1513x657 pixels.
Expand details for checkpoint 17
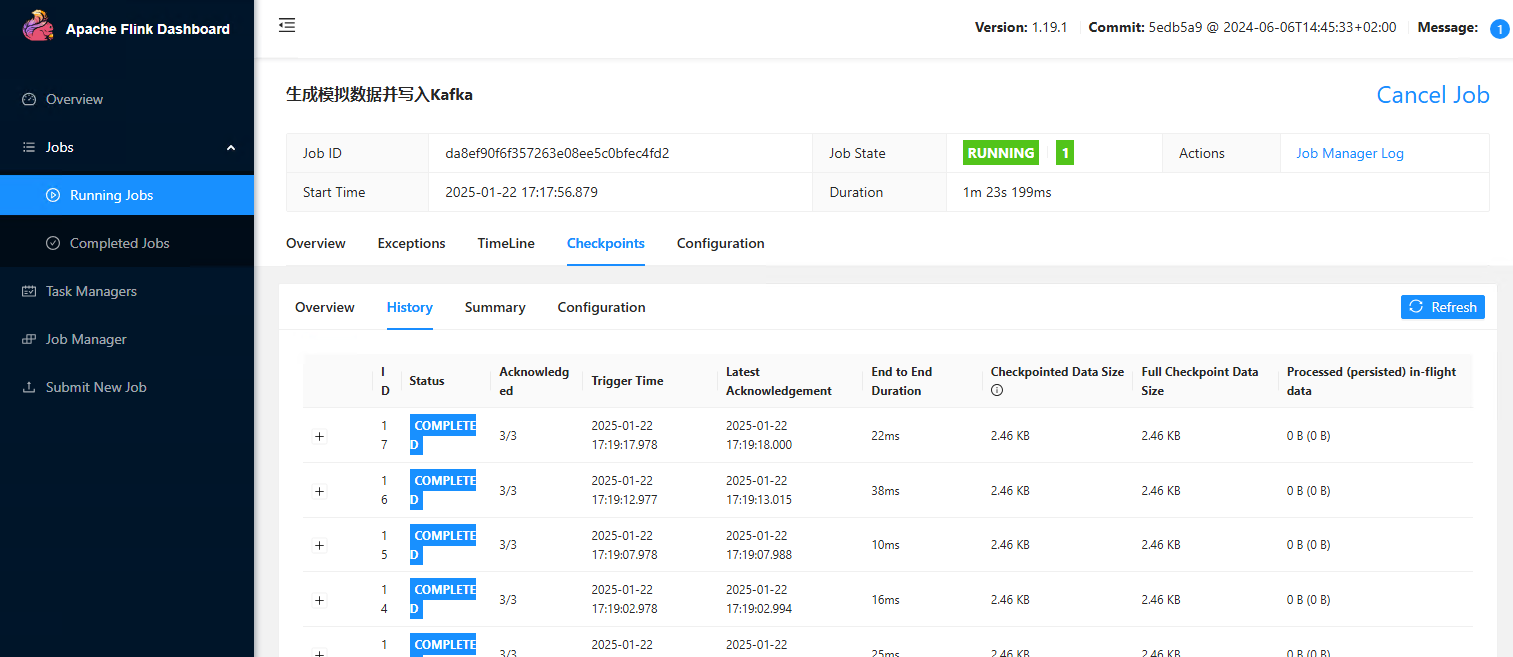tap(320, 436)
